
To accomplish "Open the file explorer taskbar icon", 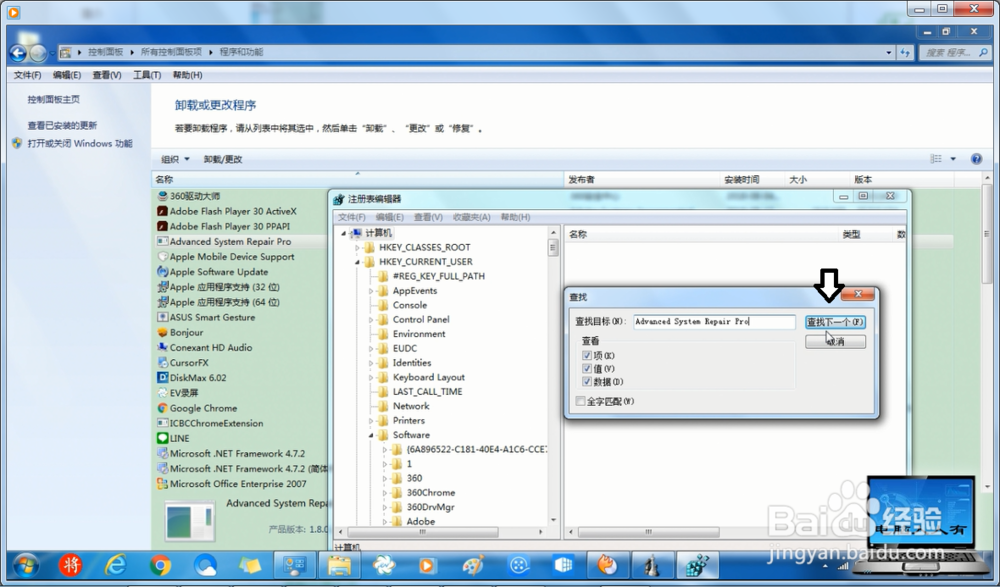I will 339,565.
